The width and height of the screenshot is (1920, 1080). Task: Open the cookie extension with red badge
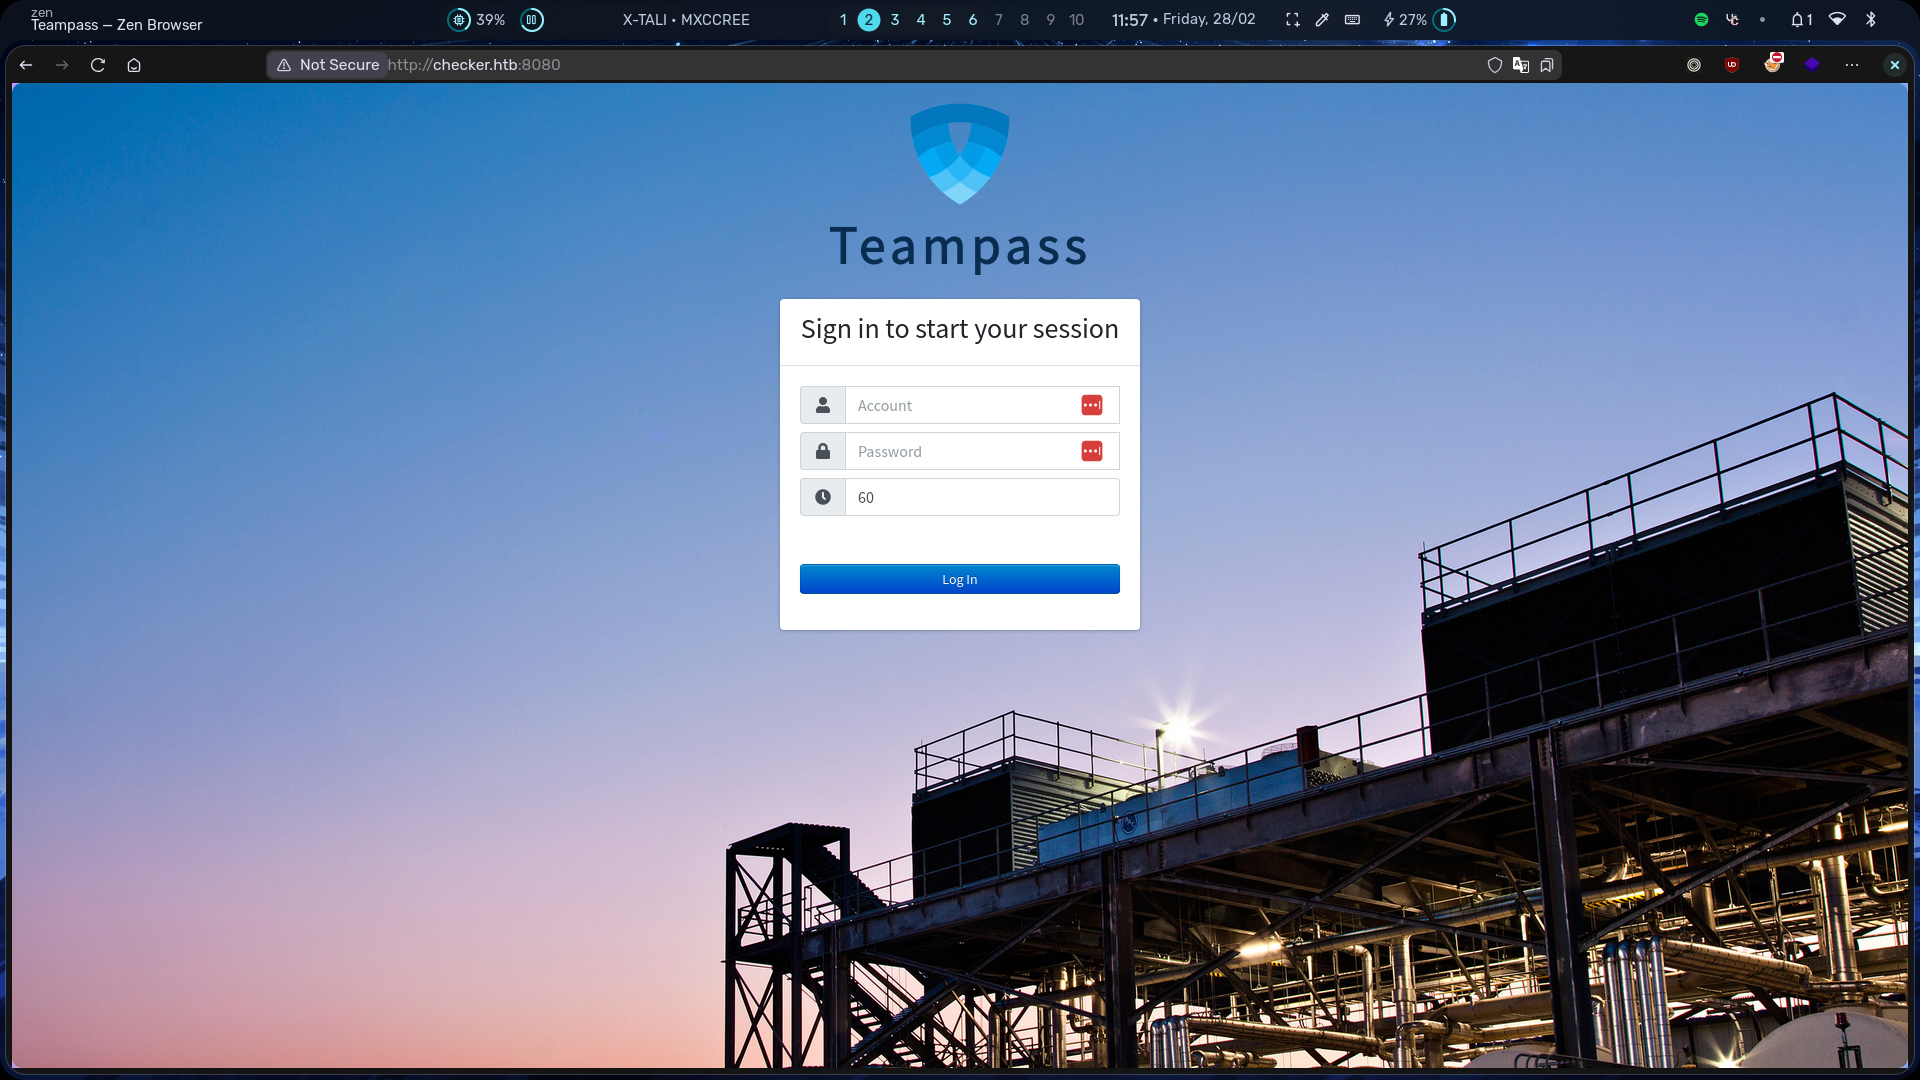click(1773, 63)
